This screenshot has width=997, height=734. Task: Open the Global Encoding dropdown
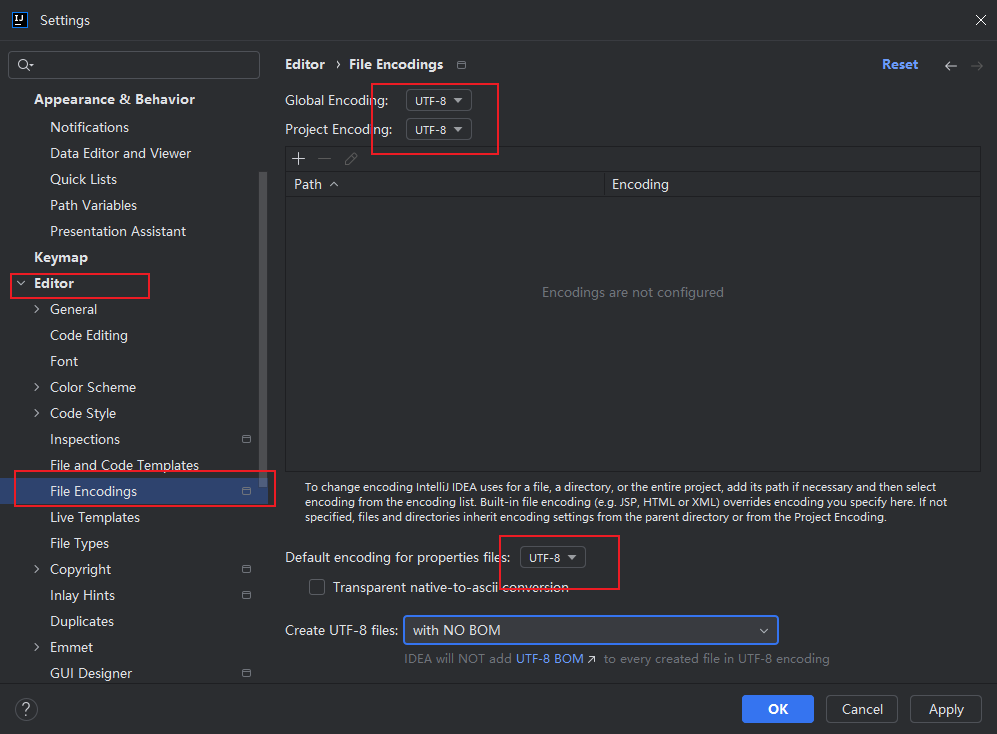[439, 100]
